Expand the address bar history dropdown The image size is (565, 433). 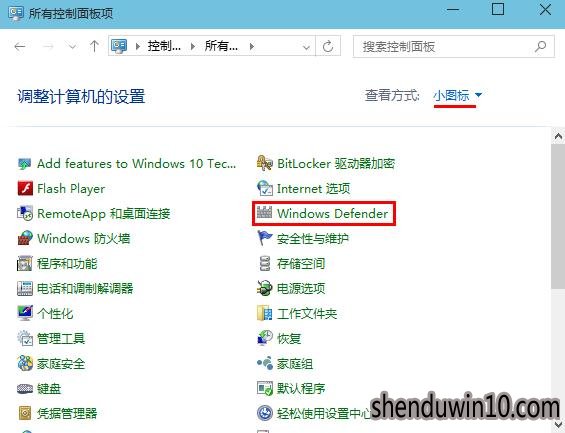[306, 46]
